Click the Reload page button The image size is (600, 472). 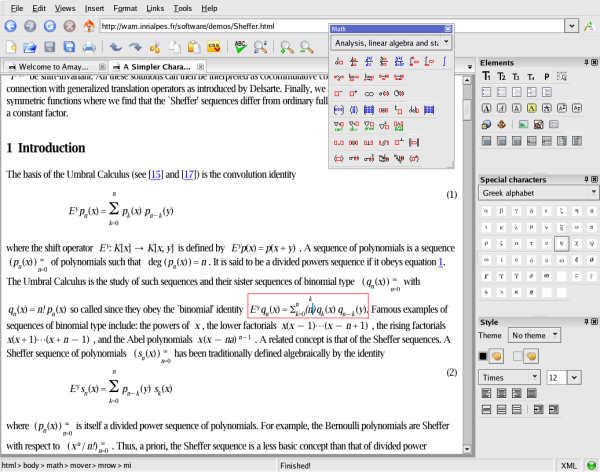point(47,25)
